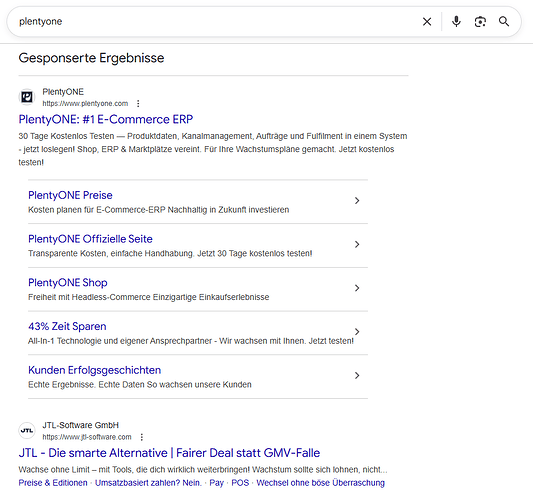533x499 pixels.
Task: Focus the search field containing plentyone
Action: click(x=218, y=22)
